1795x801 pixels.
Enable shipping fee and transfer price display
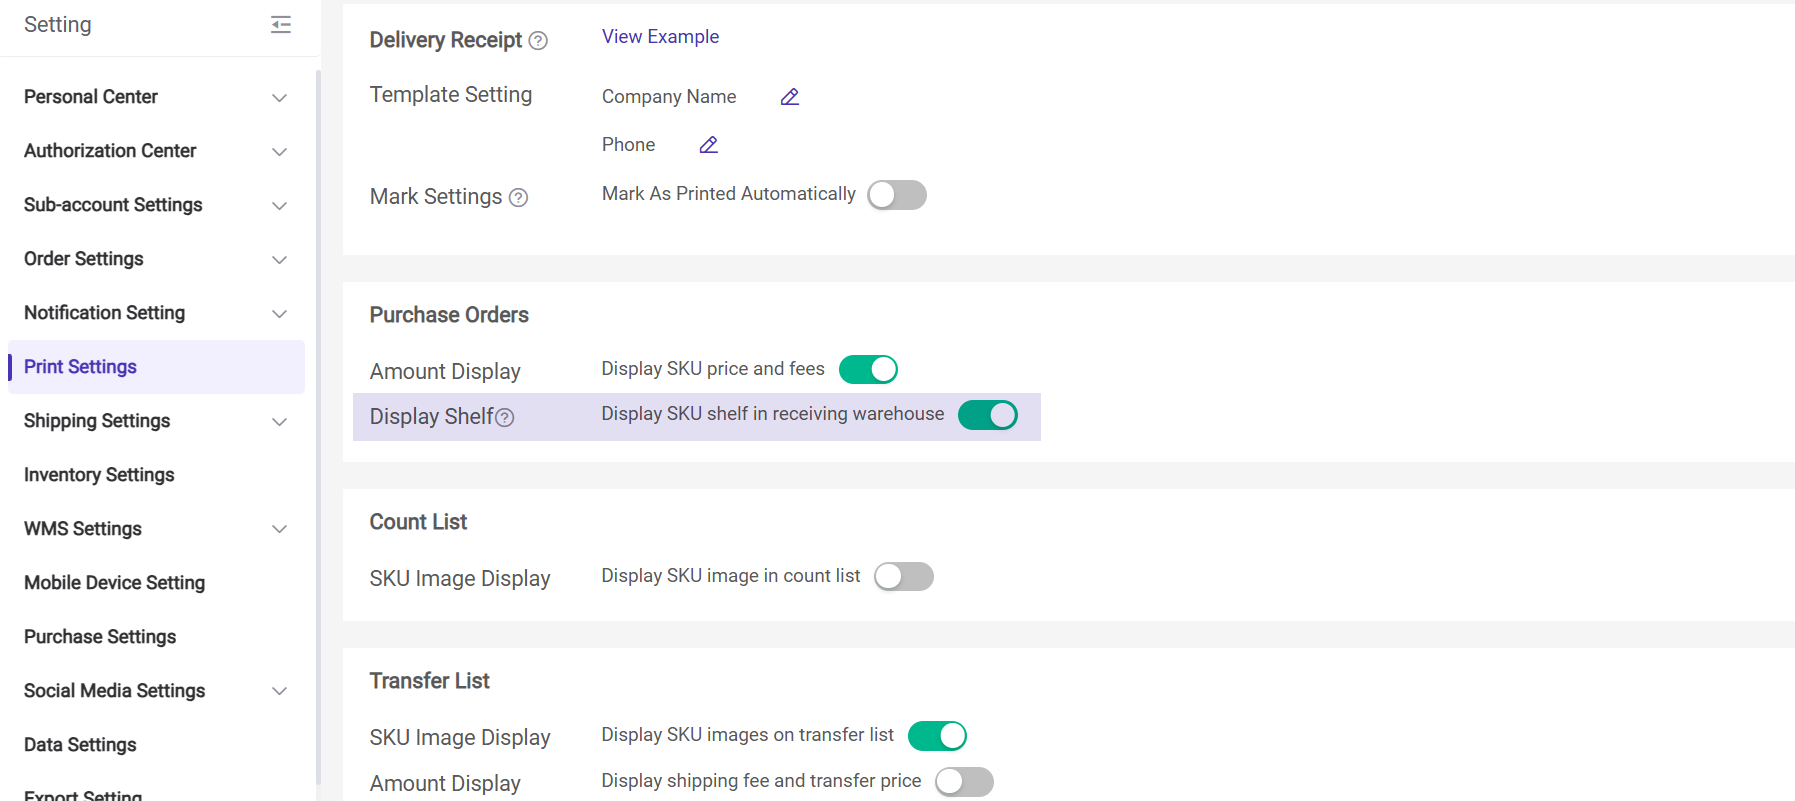tap(964, 782)
